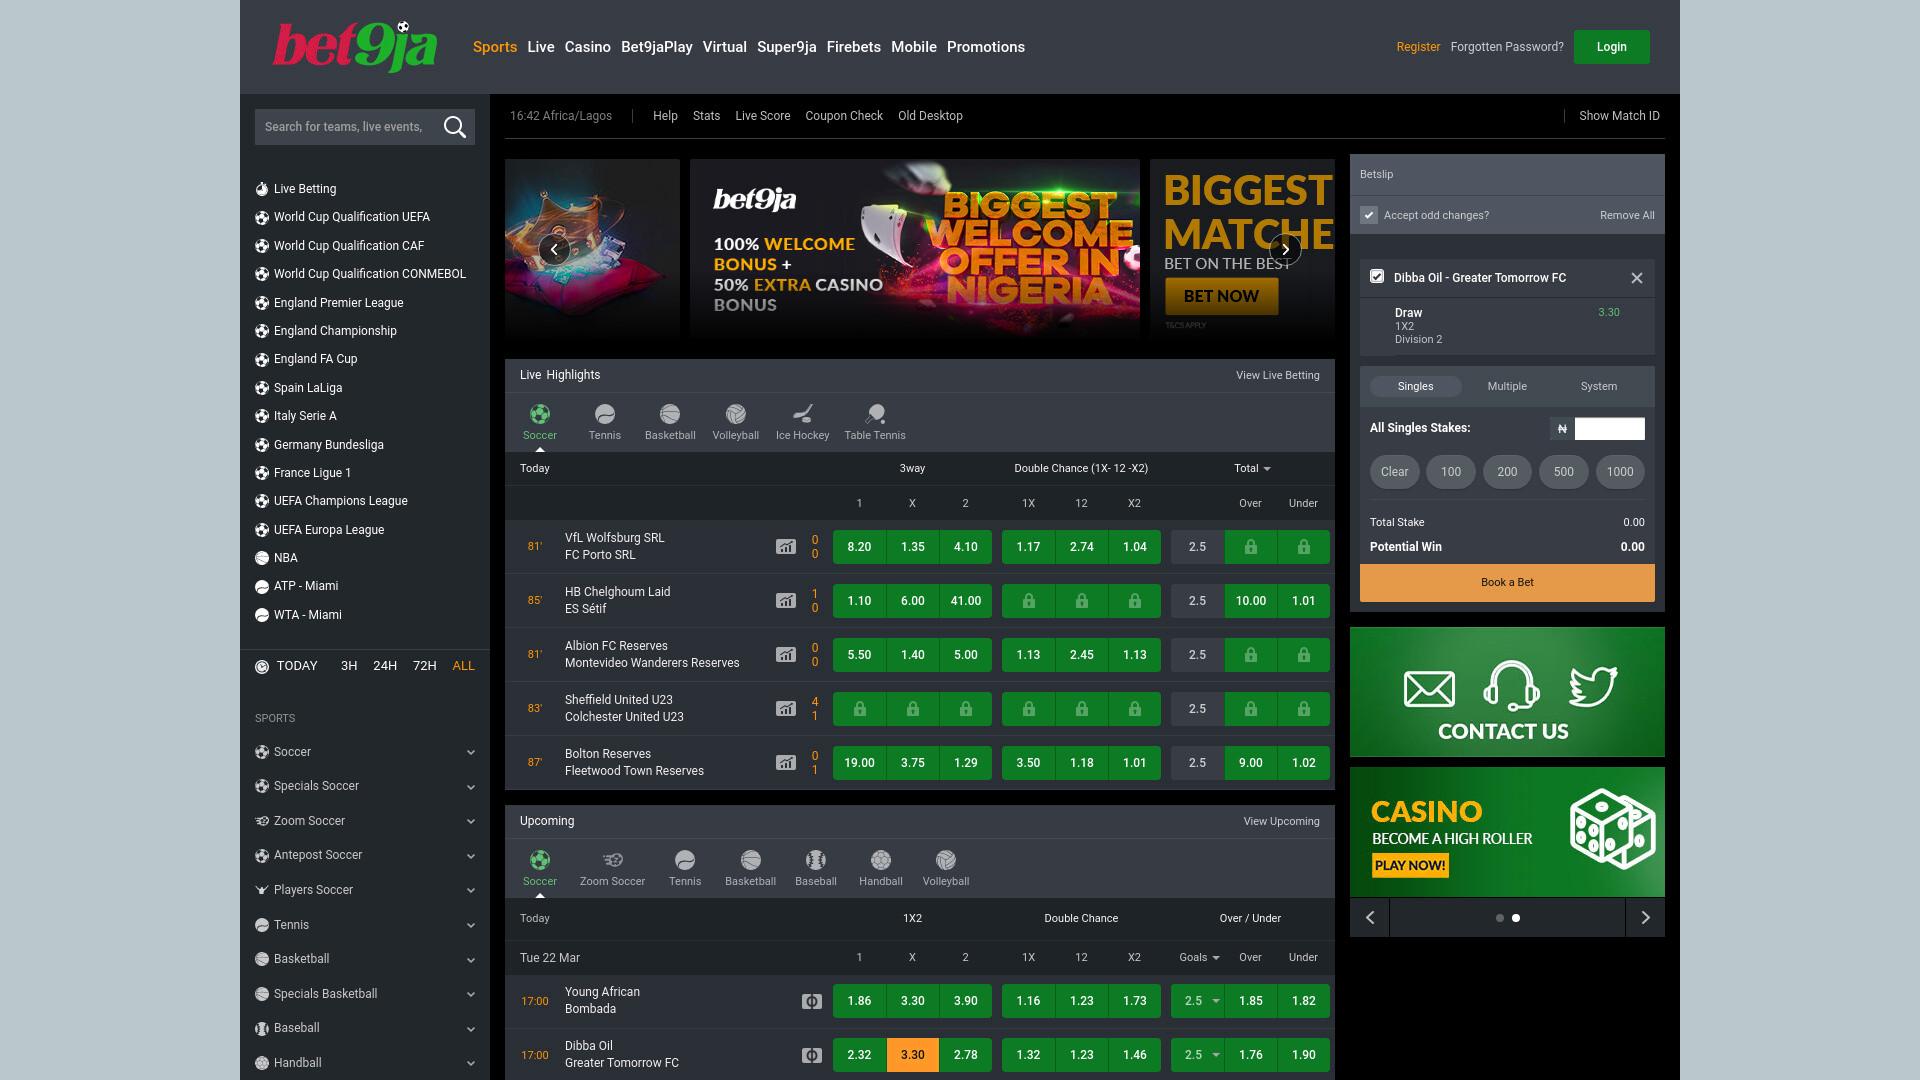1920x1080 pixels.
Task: Click locked Over odds for VfL Wolfsburg SRL
Action: click(1250, 547)
